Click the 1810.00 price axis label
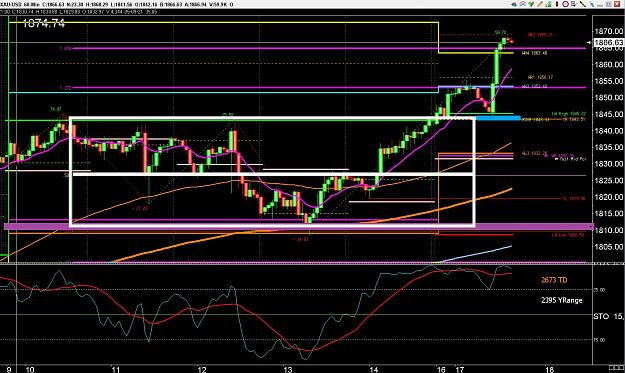 point(609,230)
